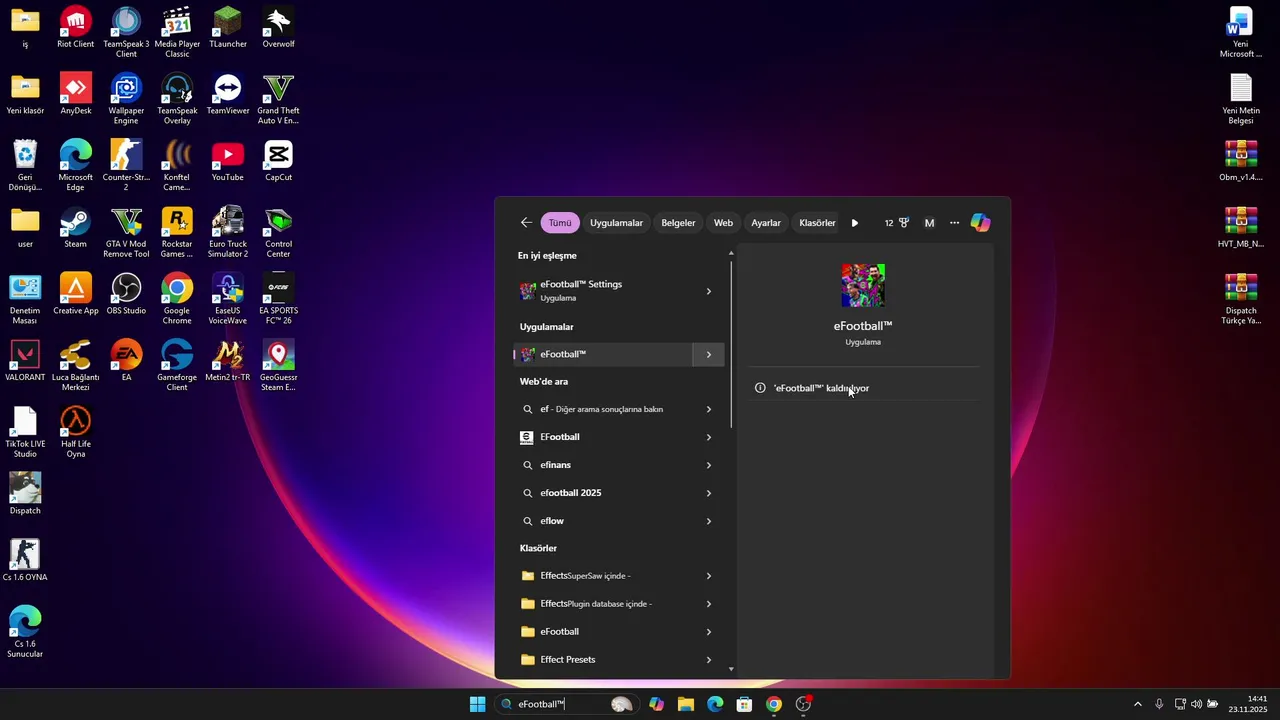
Task: Switch to Ayarlar search filter
Action: [766, 223]
